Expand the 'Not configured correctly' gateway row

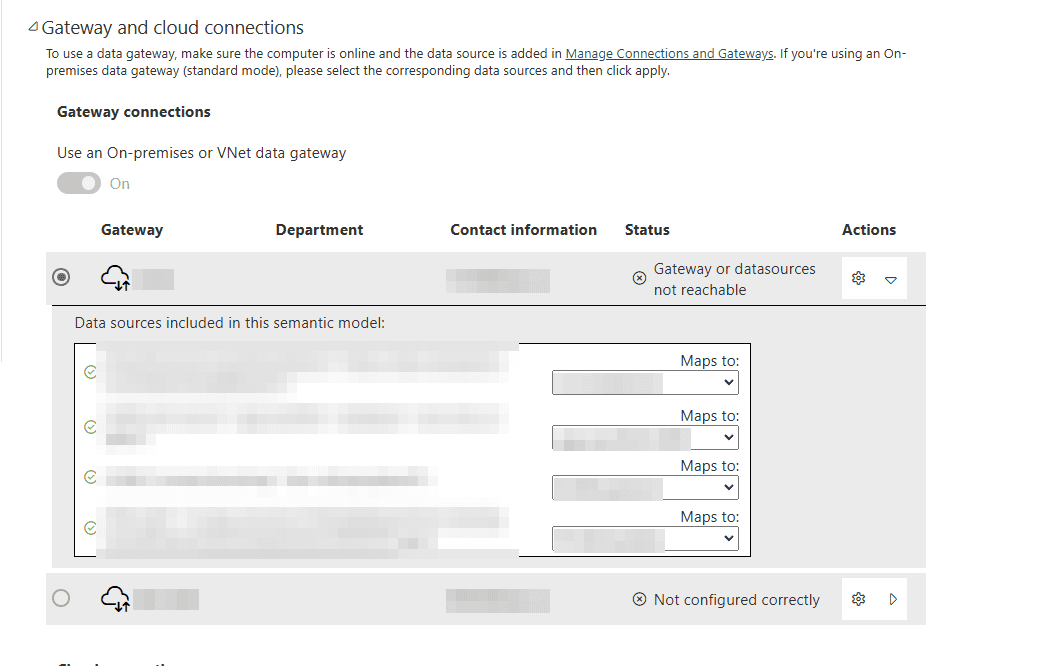[x=893, y=599]
